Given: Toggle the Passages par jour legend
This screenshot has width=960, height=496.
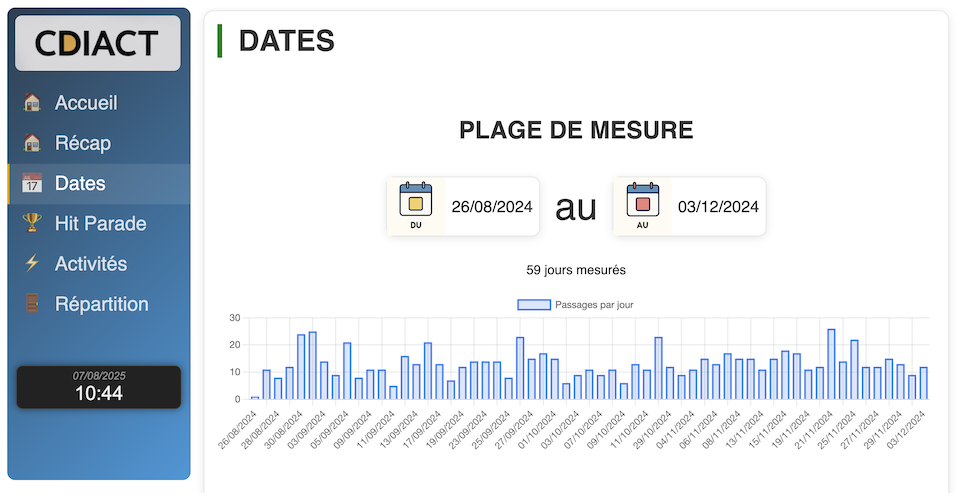Looking at the screenshot, I should tap(576, 304).
